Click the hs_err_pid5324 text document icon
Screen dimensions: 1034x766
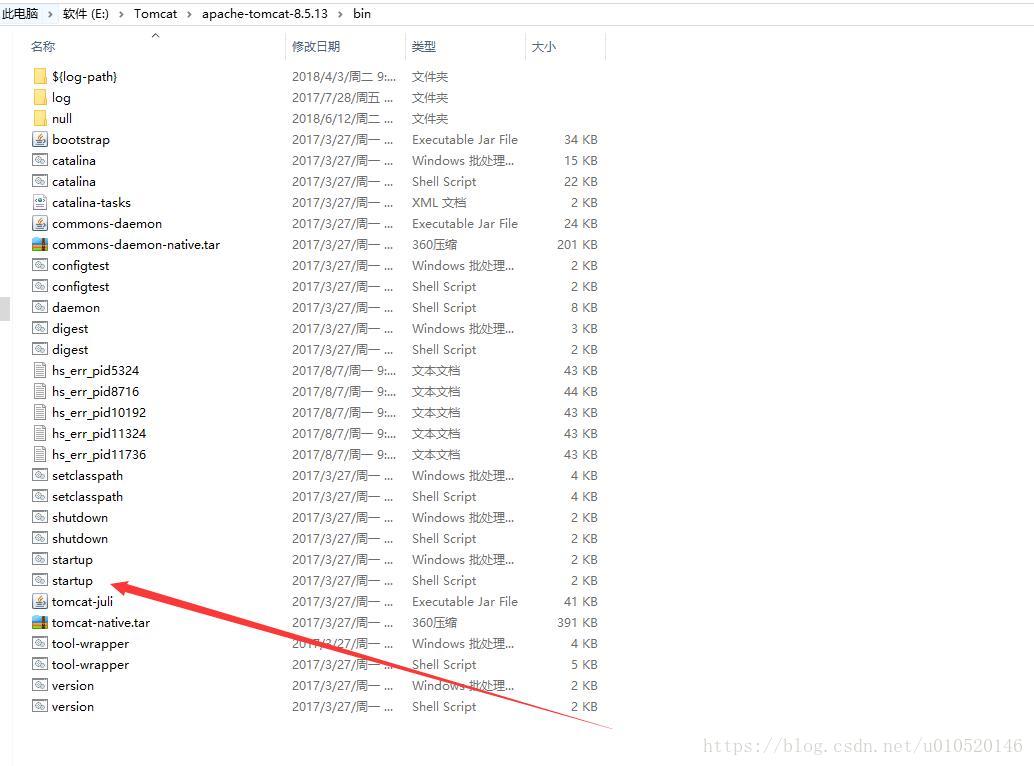click(40, 370)
